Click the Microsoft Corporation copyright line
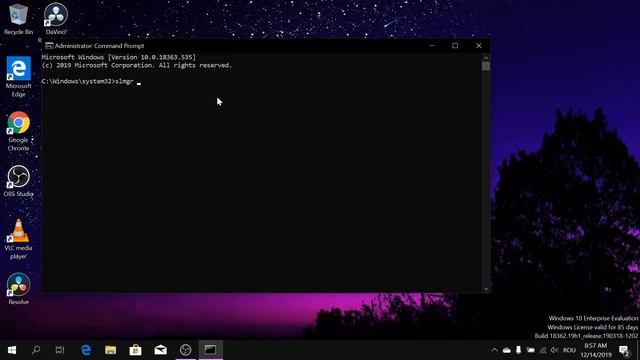 pos(137,65)
